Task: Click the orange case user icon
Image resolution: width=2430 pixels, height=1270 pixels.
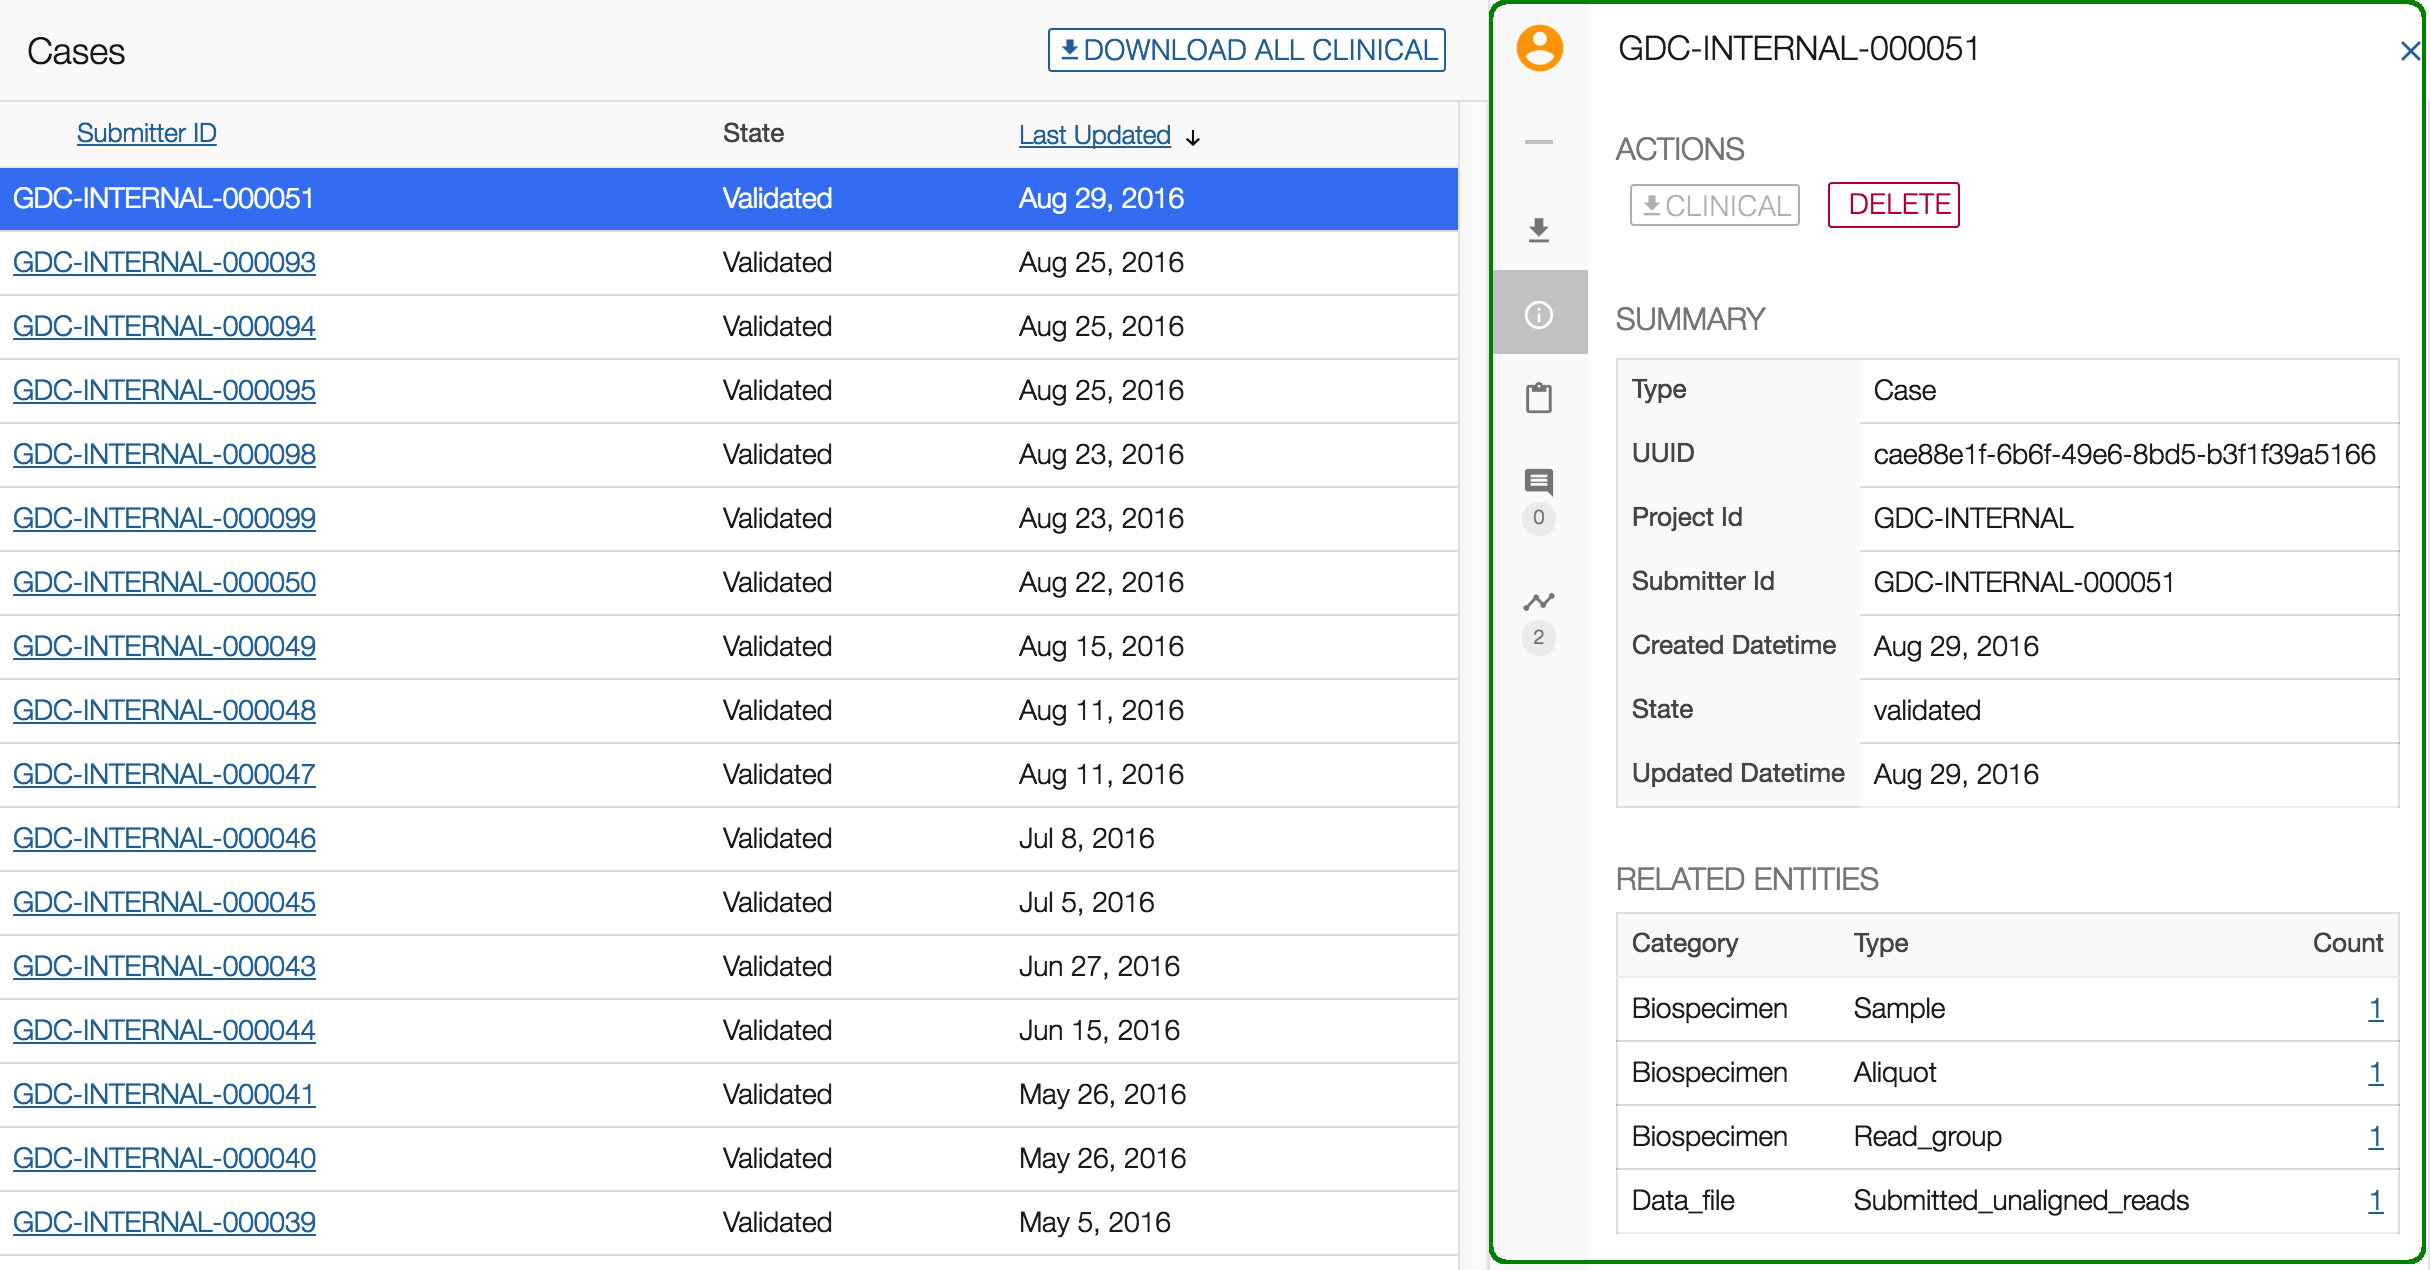Action: (1539, 49)
